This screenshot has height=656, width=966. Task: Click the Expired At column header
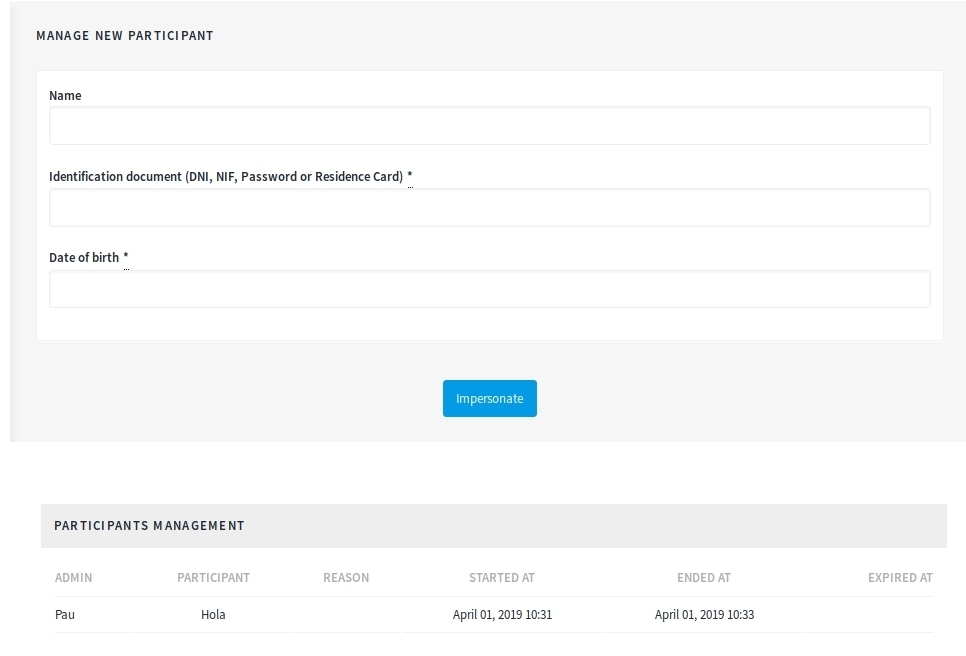coord(900,578)
